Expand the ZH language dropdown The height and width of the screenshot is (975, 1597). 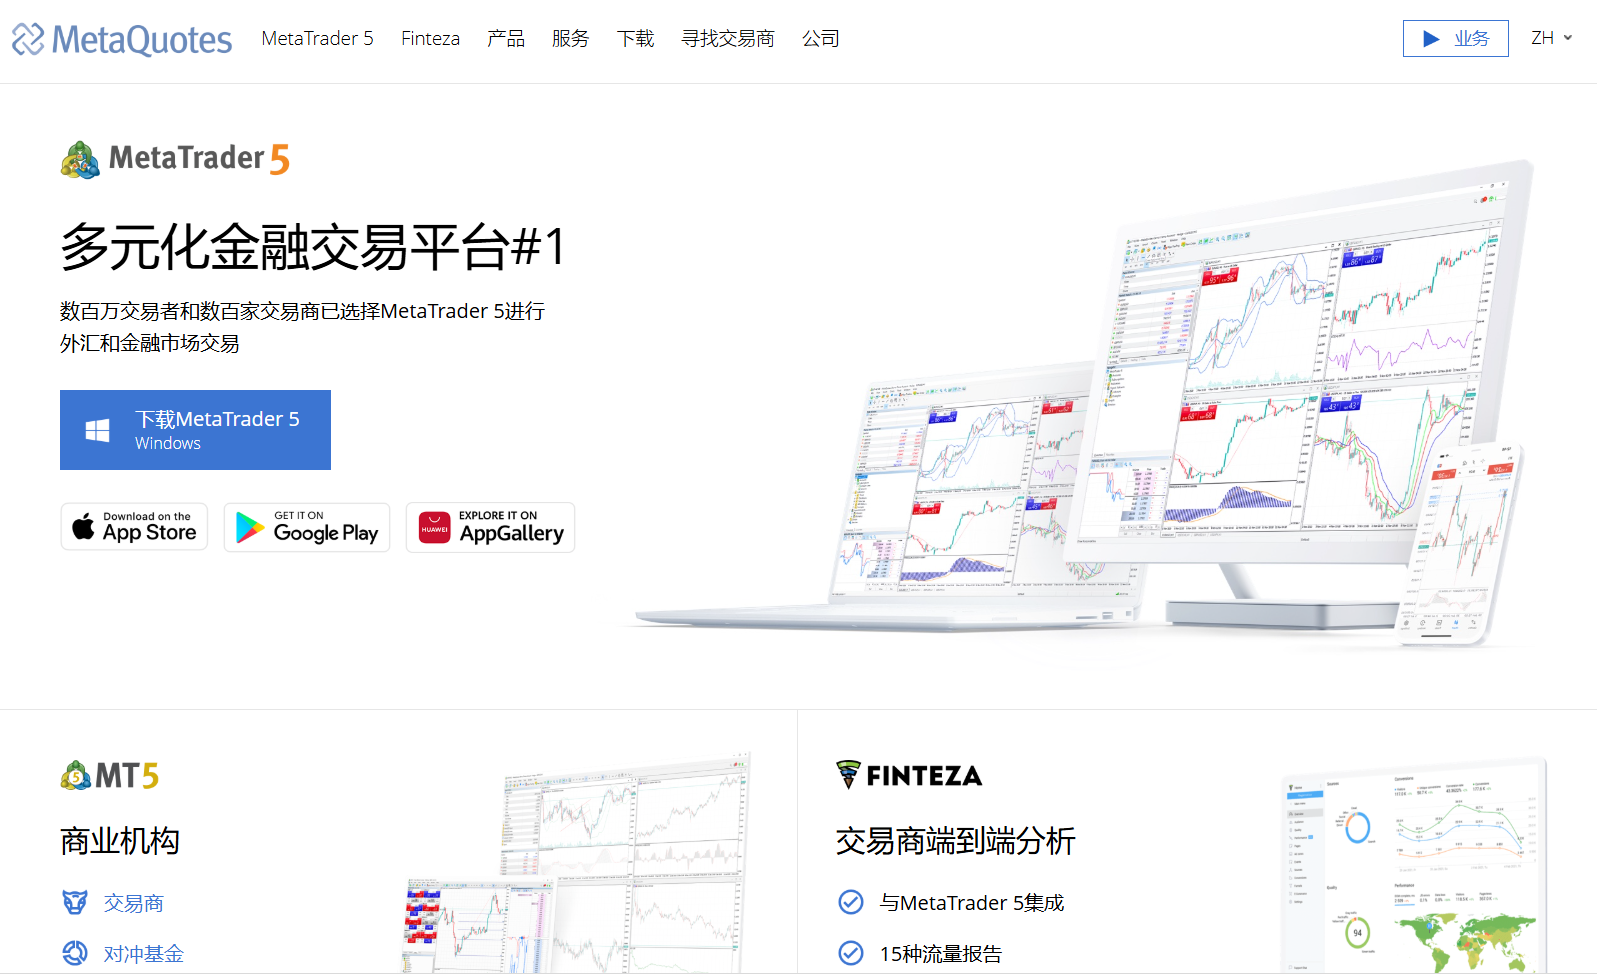click(1551, 38)
